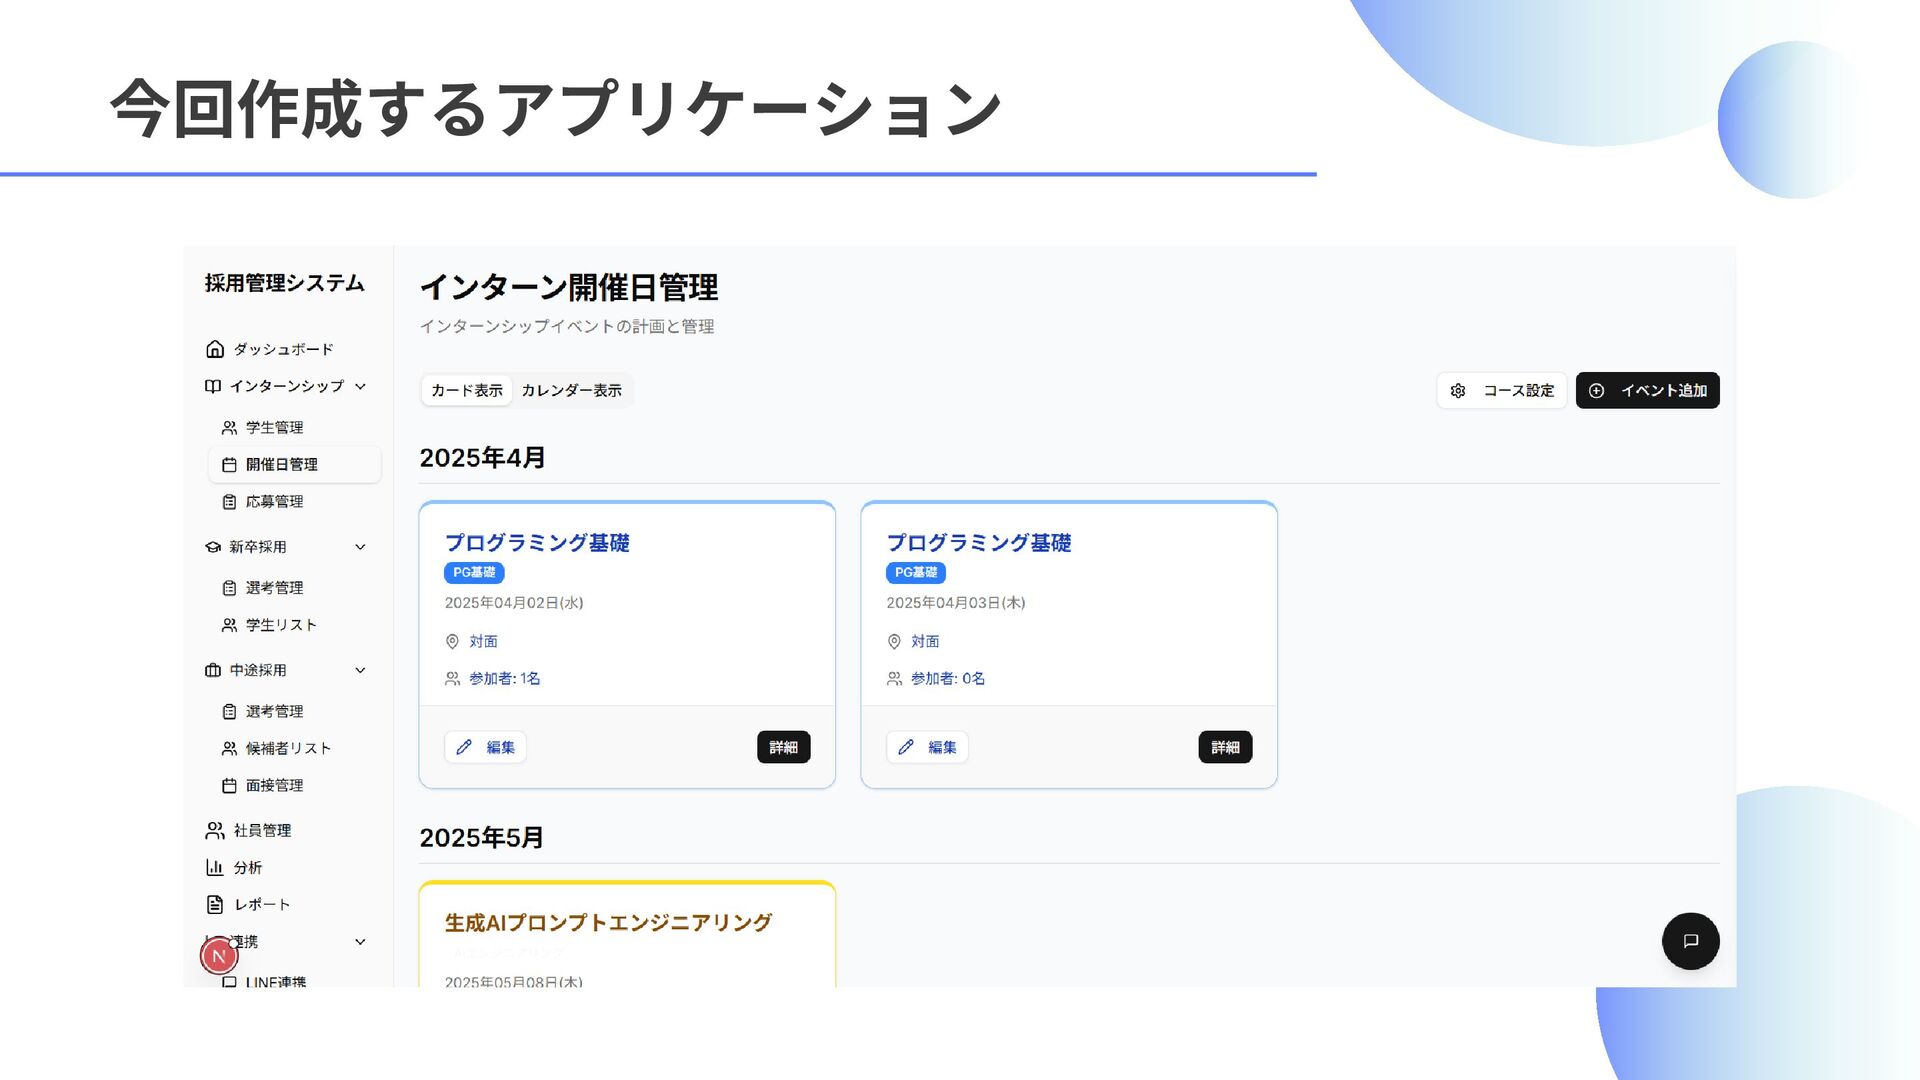Click pencil icon on April 2 card

pos(464,747)
